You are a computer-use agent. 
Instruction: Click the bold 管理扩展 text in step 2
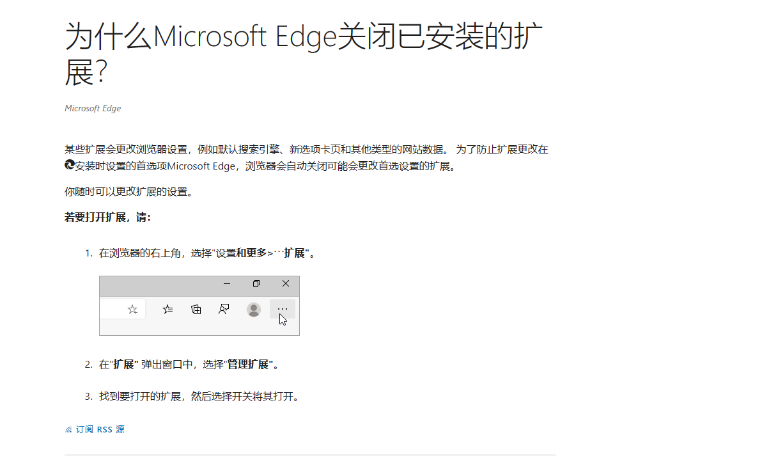pyautogui.click(x=248, y=364)
